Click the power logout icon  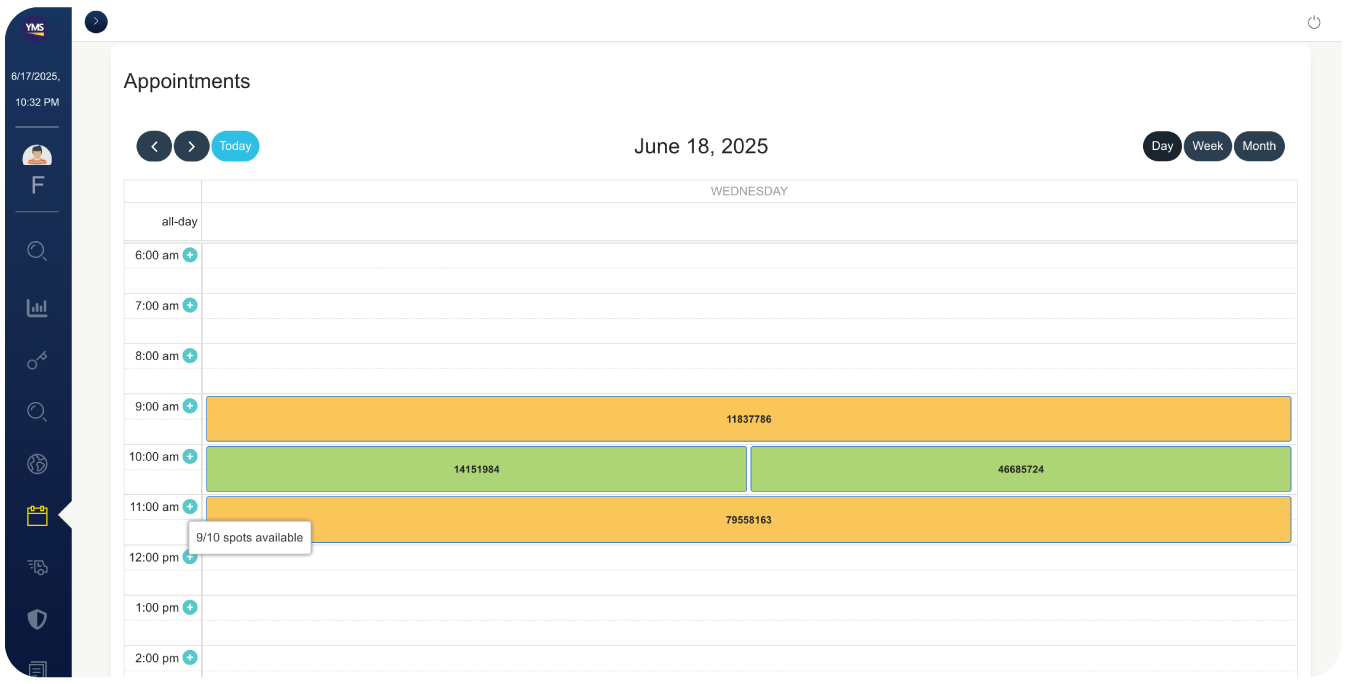click(x=1314, y=23)
